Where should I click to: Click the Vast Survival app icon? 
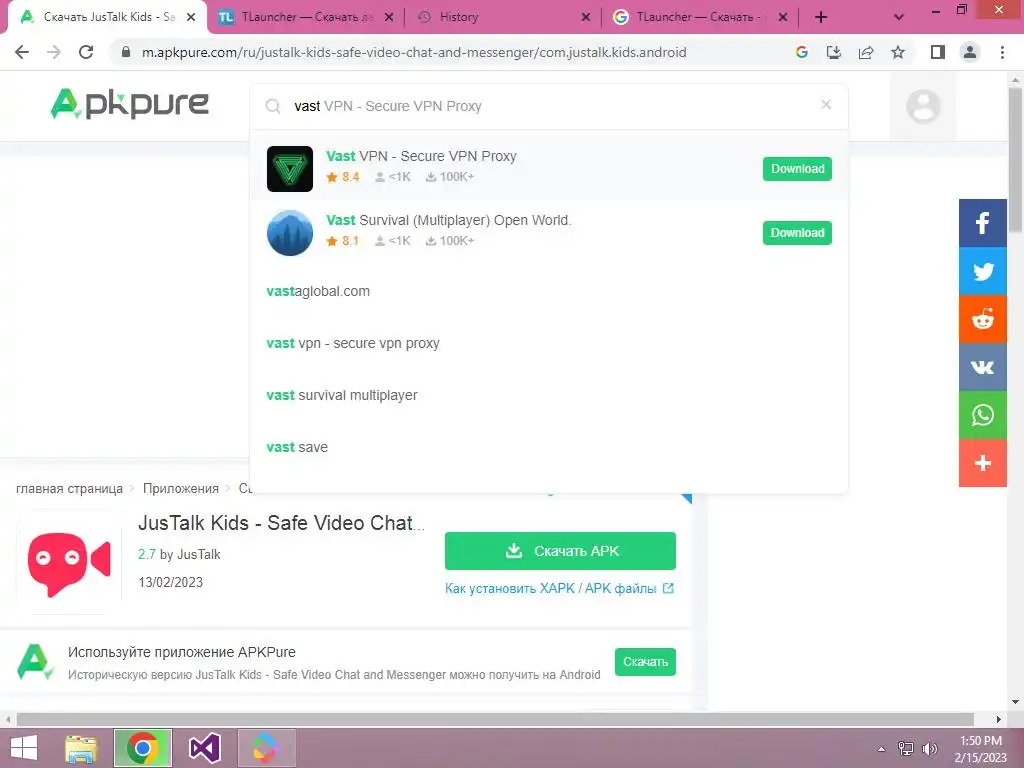tap(290, 232)
